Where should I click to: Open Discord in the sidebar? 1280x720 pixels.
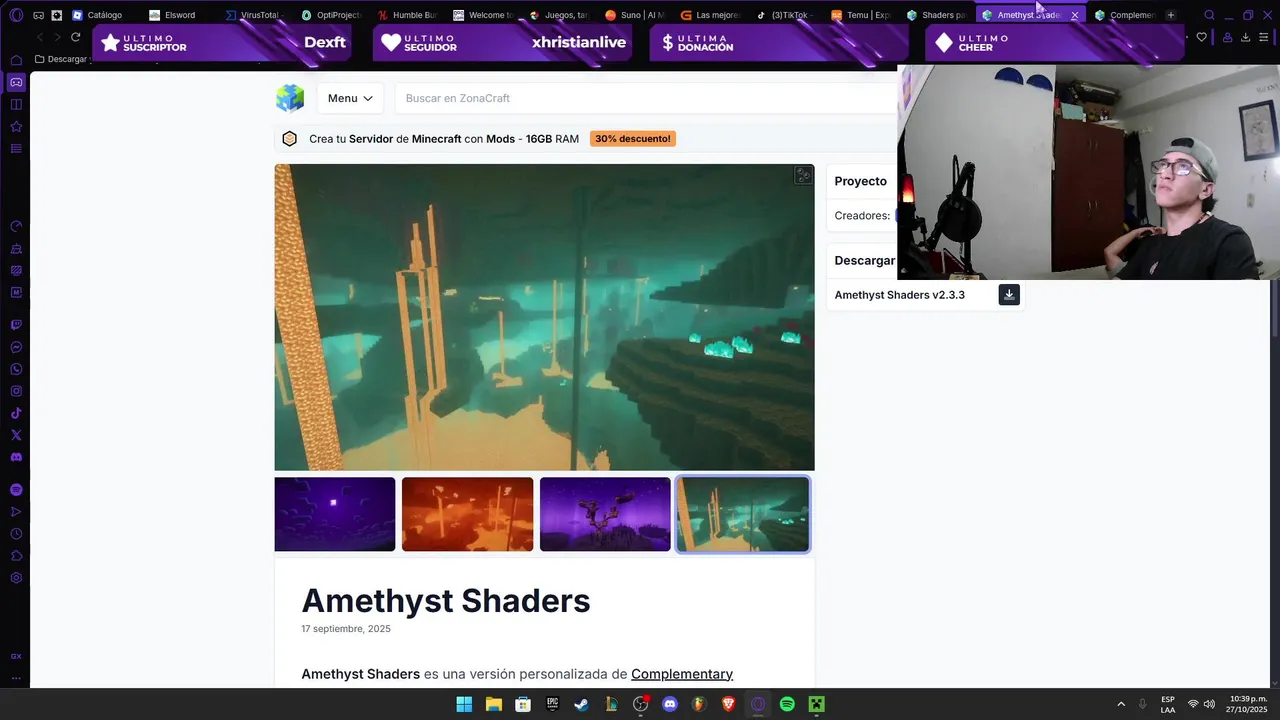click(x=16, y=457)
